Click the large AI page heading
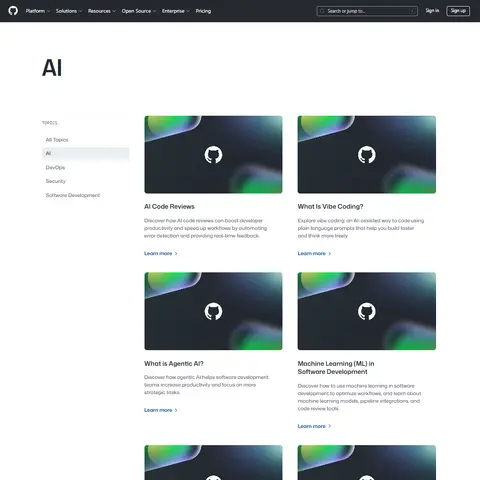Image resolution: width=480 pixels, height=480 pixels. [x=52, y=68]
